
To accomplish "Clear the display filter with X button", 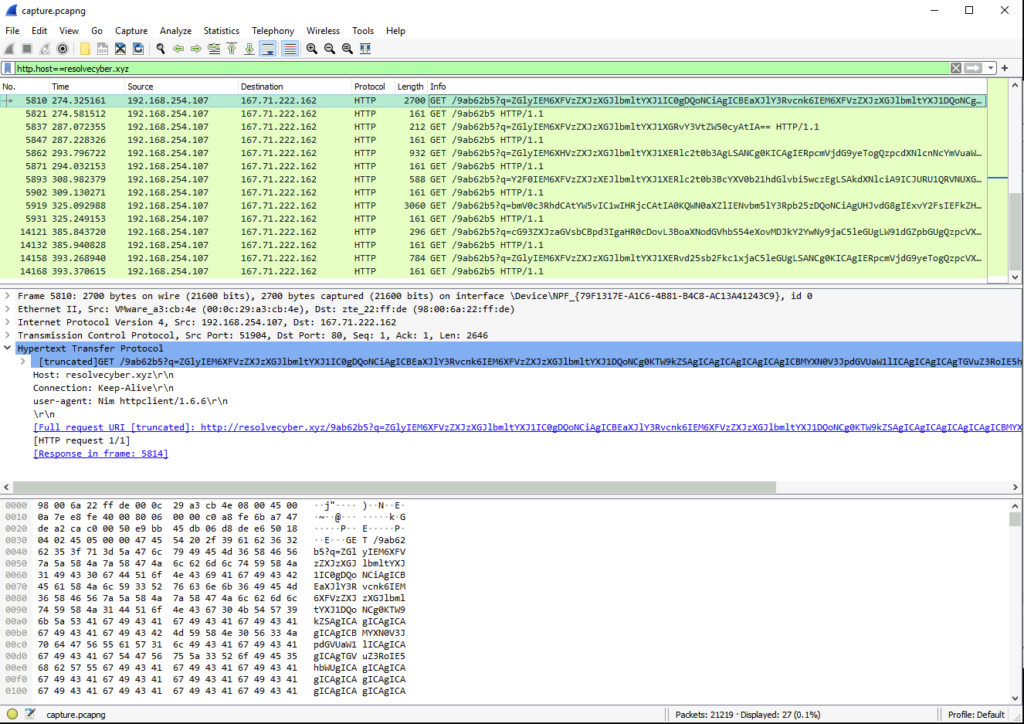I will [x=956, y=69].
